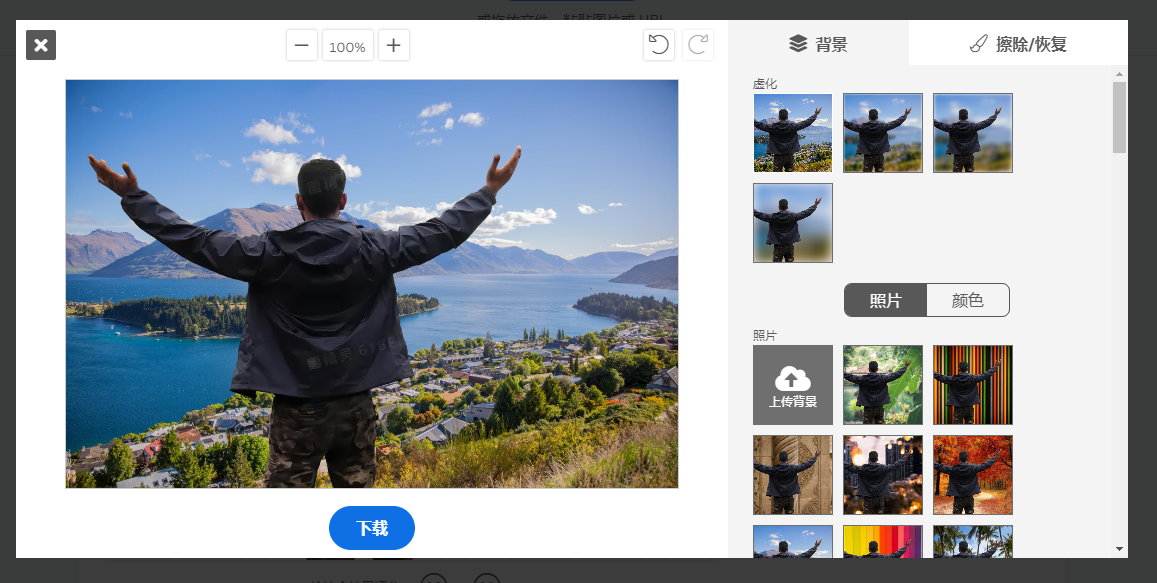
Task: Close the editor with the X icon
Action: pyautogui.click(x=41, y=45)
